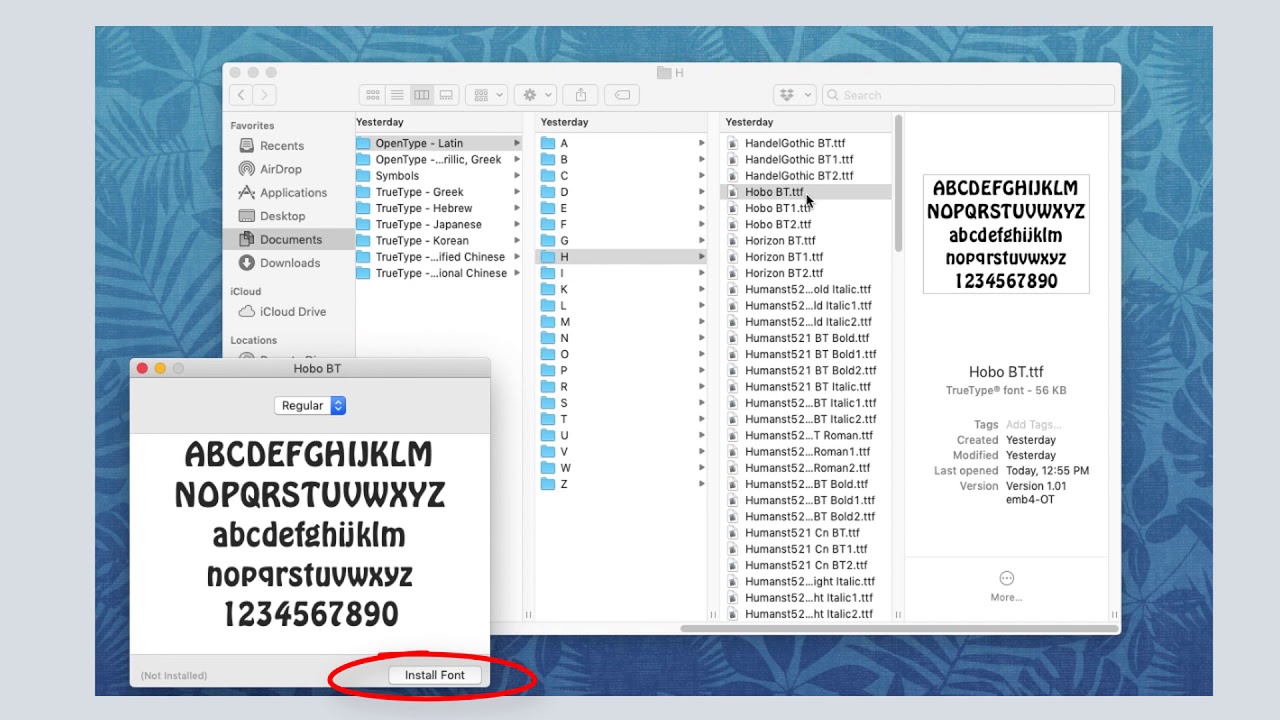Click the Finder back arrow button
Viewport: 1280px width, 720px height.
pyautogui.click(x=241, y=95)
